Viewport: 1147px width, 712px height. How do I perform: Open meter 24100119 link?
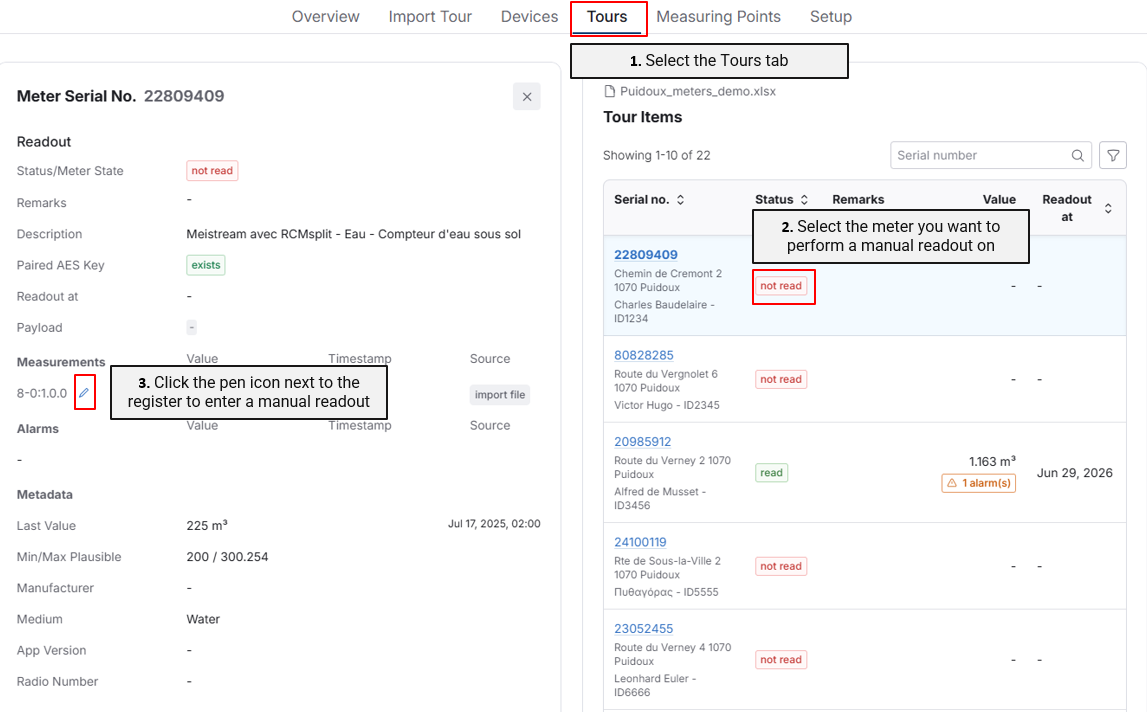(640, 542)
